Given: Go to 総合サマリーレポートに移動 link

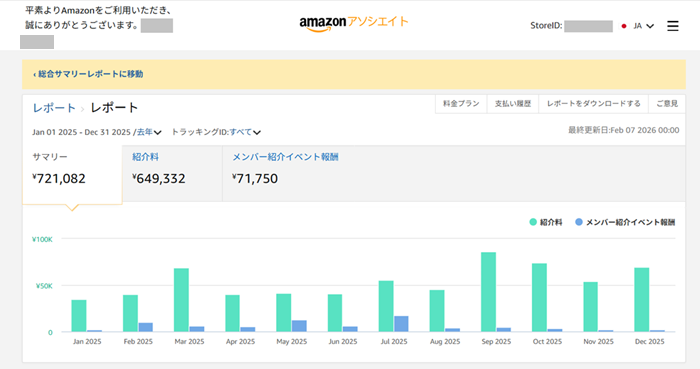Looking at the screenshot, I should pos(88,74).
